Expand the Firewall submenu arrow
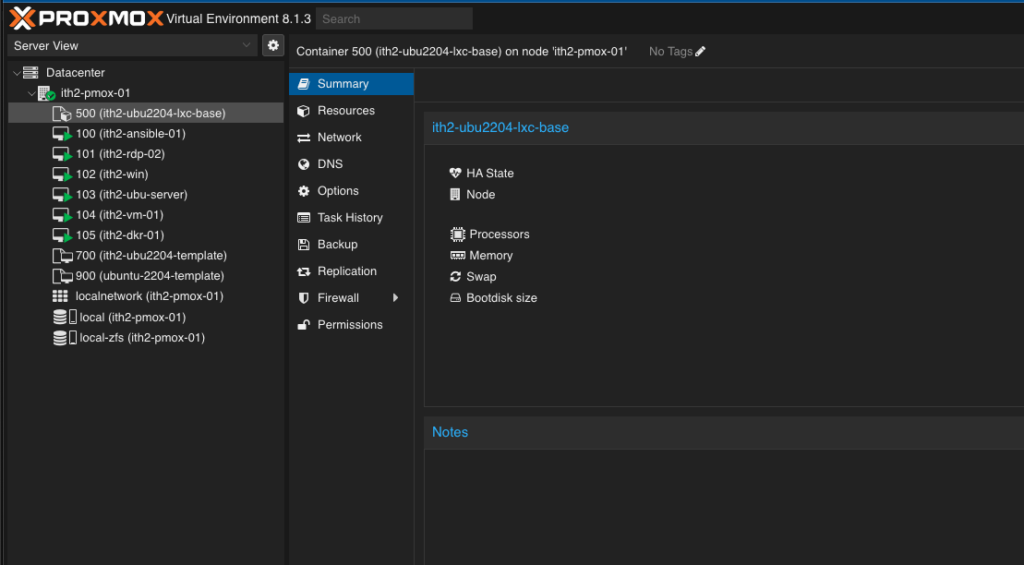This screenshot has height=565, width=1024. [x=395, y=298]
